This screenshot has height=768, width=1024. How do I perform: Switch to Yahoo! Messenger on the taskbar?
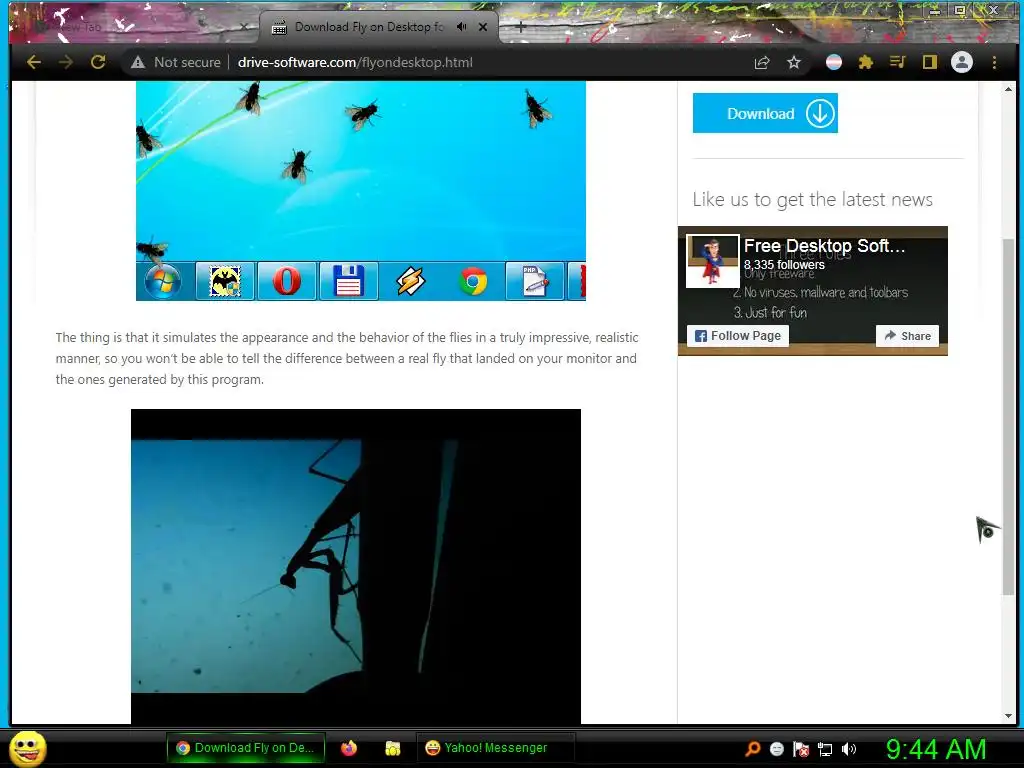pyautogui.click(x=495, y=748)
